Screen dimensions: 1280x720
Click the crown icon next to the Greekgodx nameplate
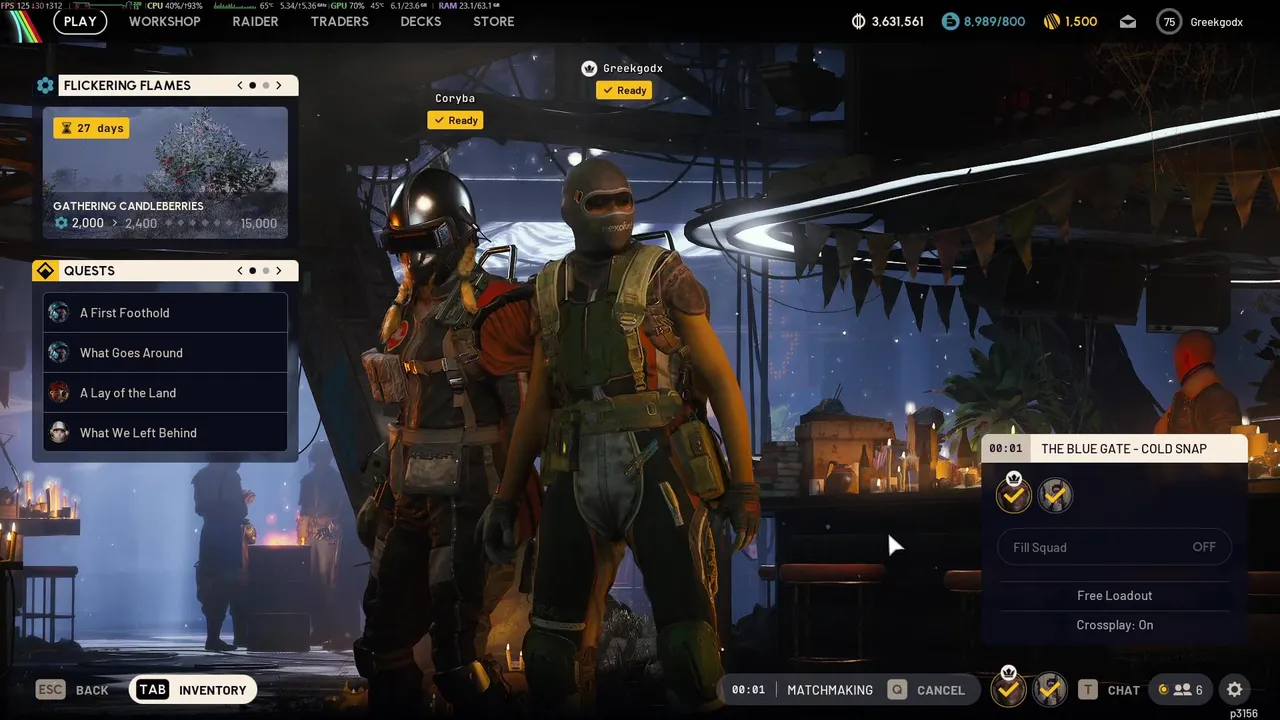[590, 68]
